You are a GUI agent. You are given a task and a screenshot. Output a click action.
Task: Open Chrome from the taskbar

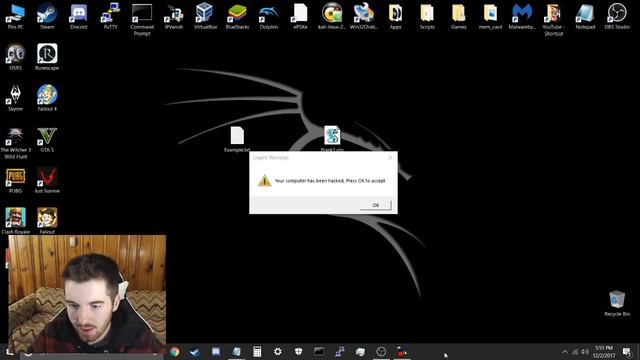coord(175,351)
